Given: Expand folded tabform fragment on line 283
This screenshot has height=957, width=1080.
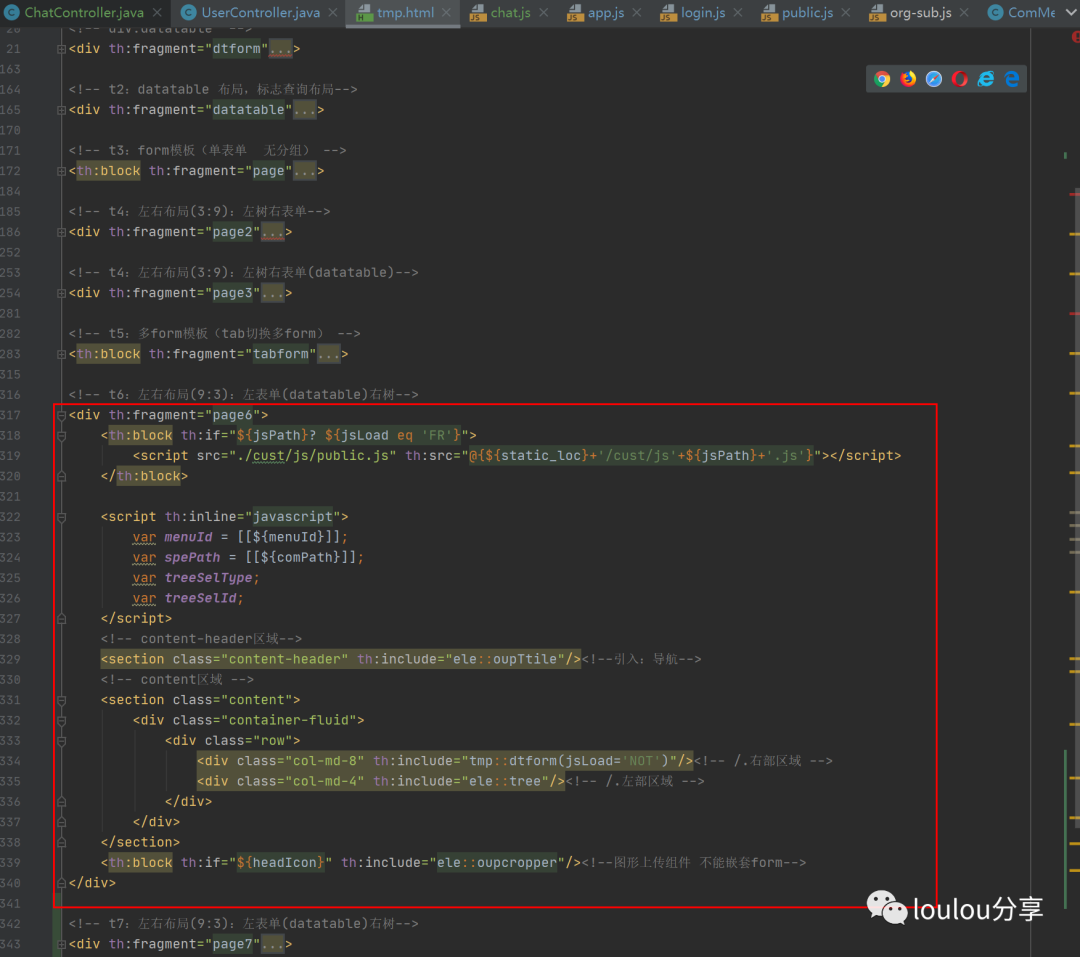Looking at the screenshot, I should coord(61,354).
